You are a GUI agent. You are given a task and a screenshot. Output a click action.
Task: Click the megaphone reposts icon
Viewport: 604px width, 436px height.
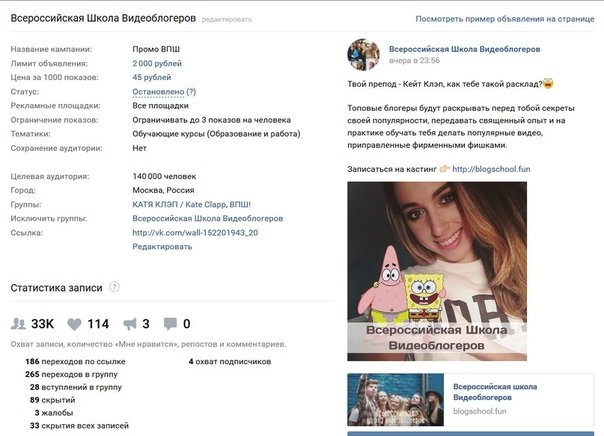click(x=130, y=324)
